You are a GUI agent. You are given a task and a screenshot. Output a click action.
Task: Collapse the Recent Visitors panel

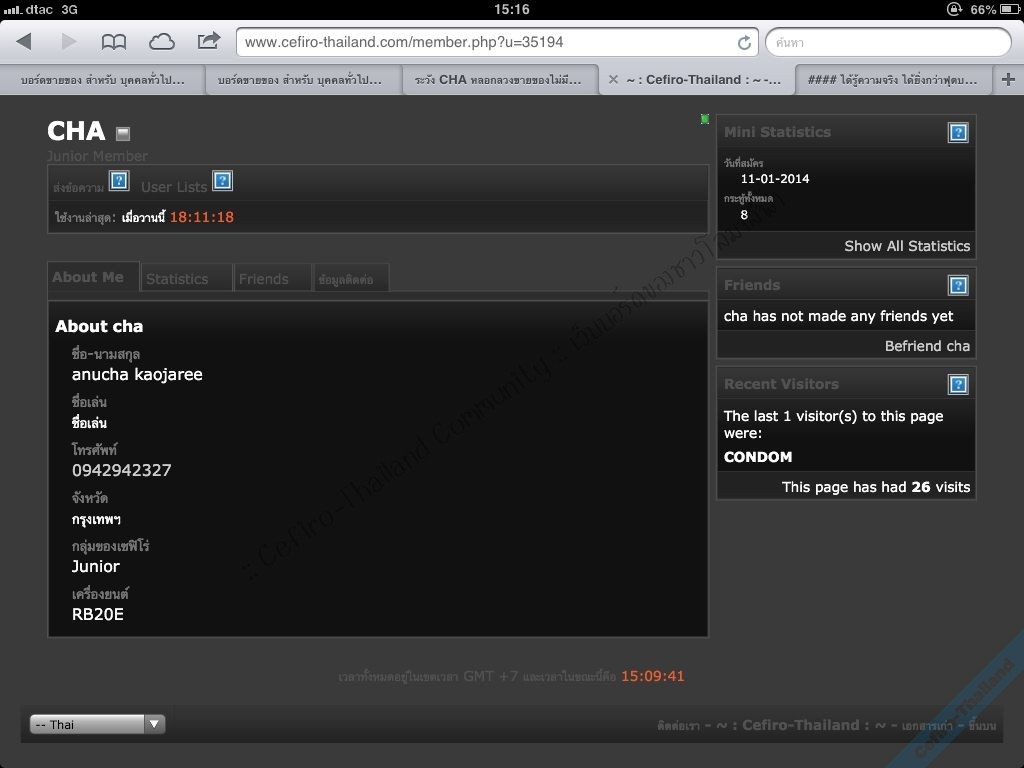pos(958,385)
